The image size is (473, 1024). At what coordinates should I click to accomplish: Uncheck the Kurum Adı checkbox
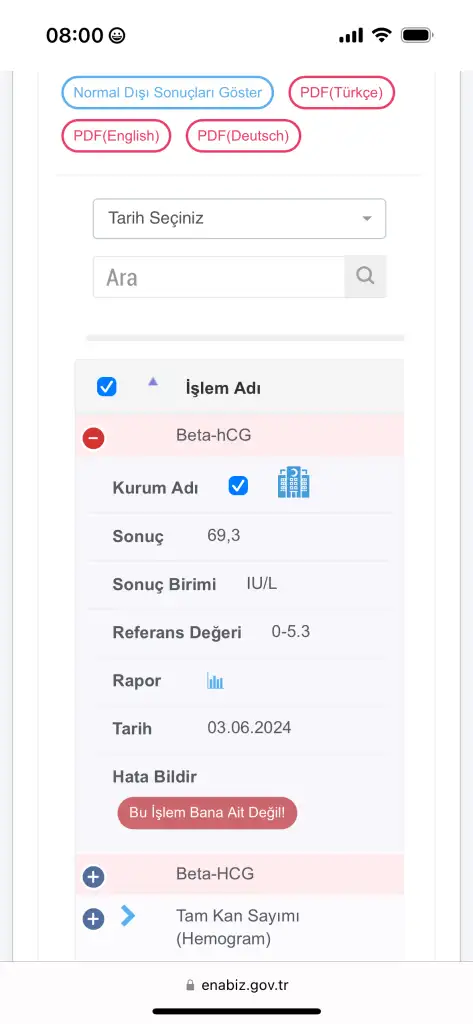pyautogui.click(x=238, y=486)
